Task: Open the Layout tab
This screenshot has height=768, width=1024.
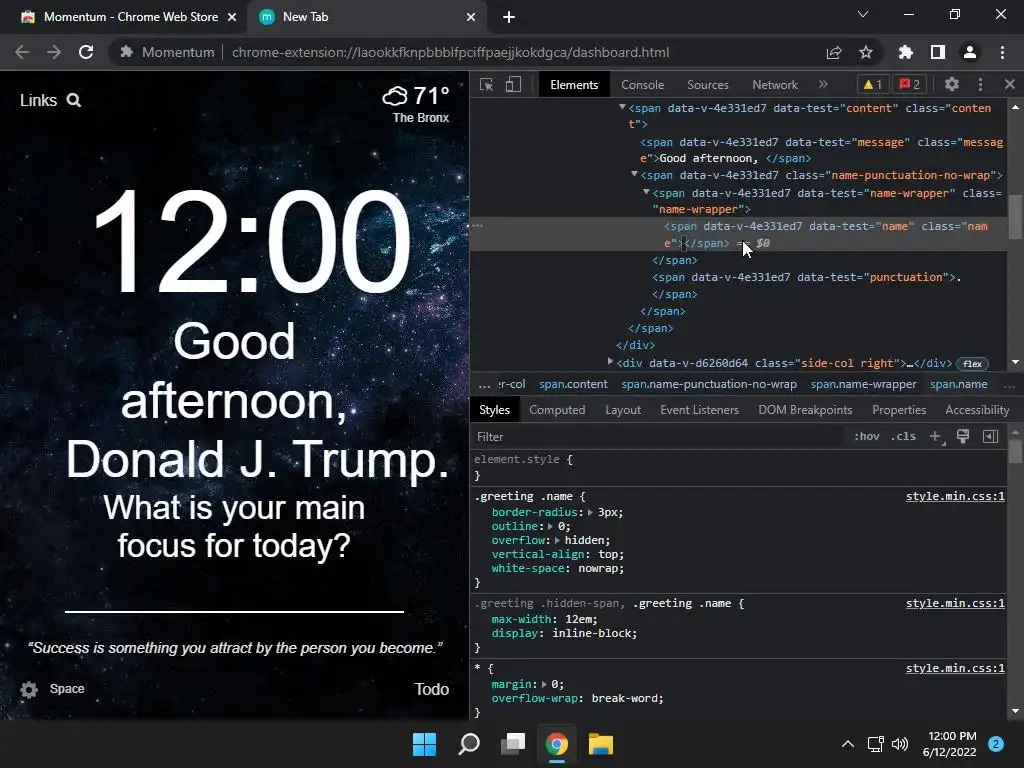Action: (x=623, y=410)
